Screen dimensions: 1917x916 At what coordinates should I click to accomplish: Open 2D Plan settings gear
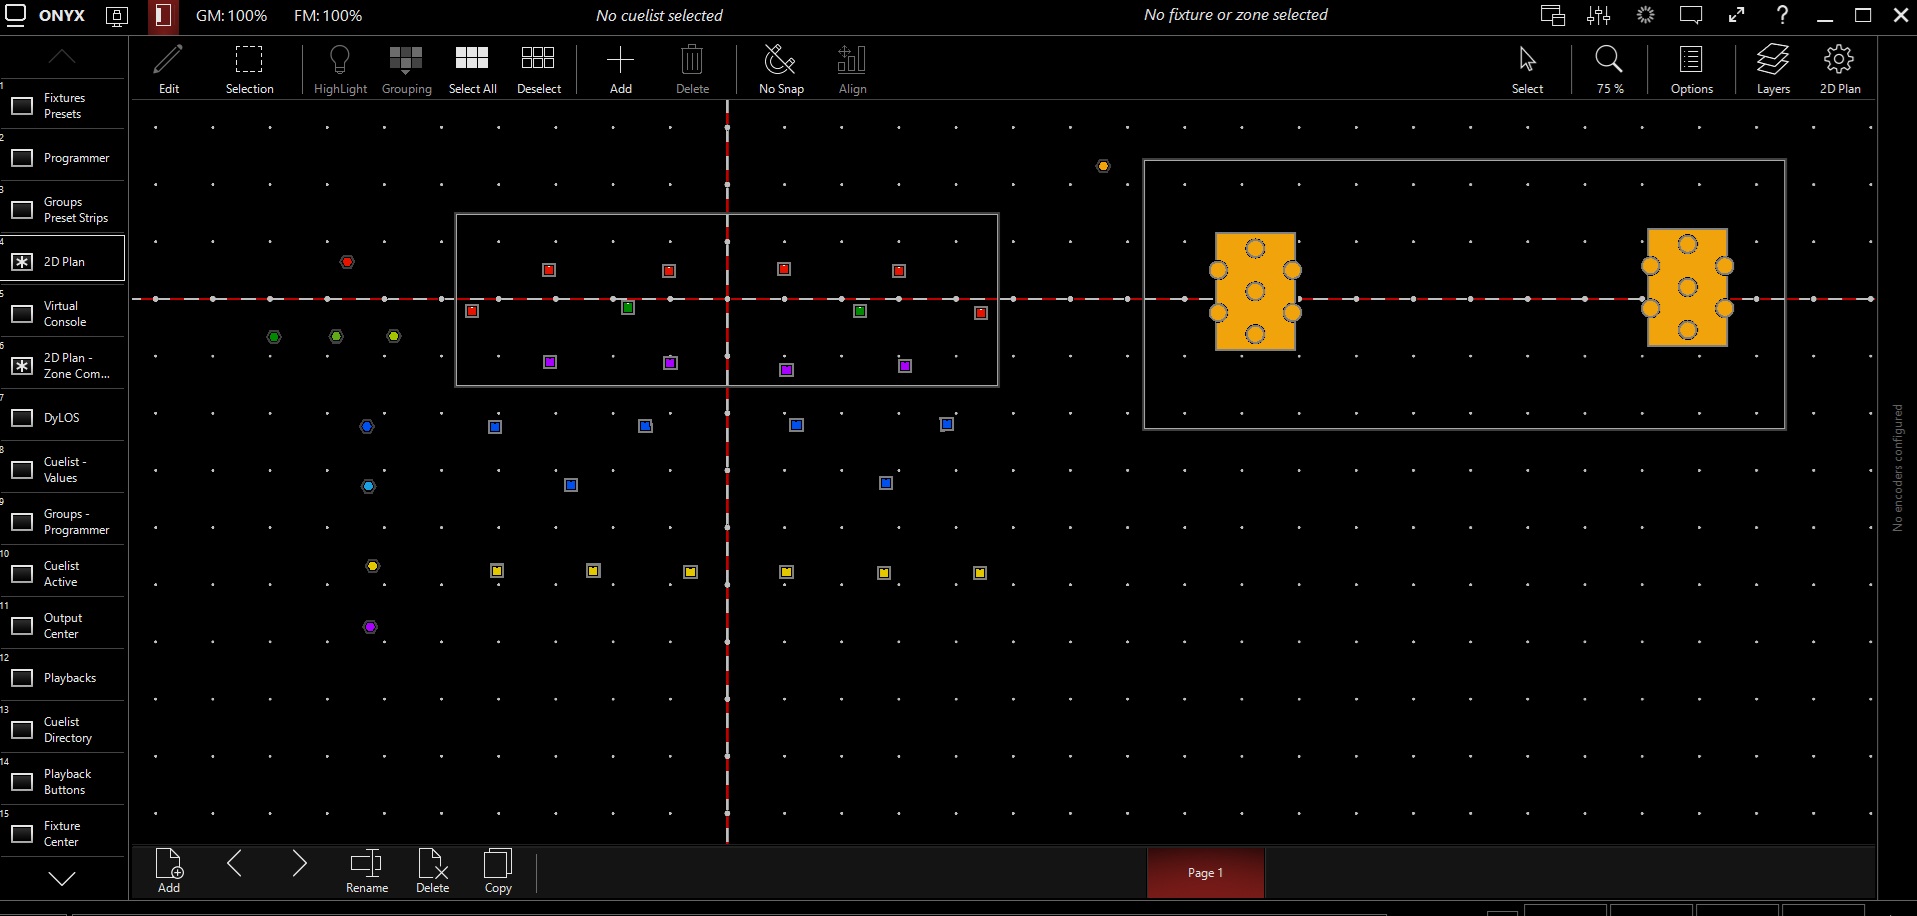1839,69
